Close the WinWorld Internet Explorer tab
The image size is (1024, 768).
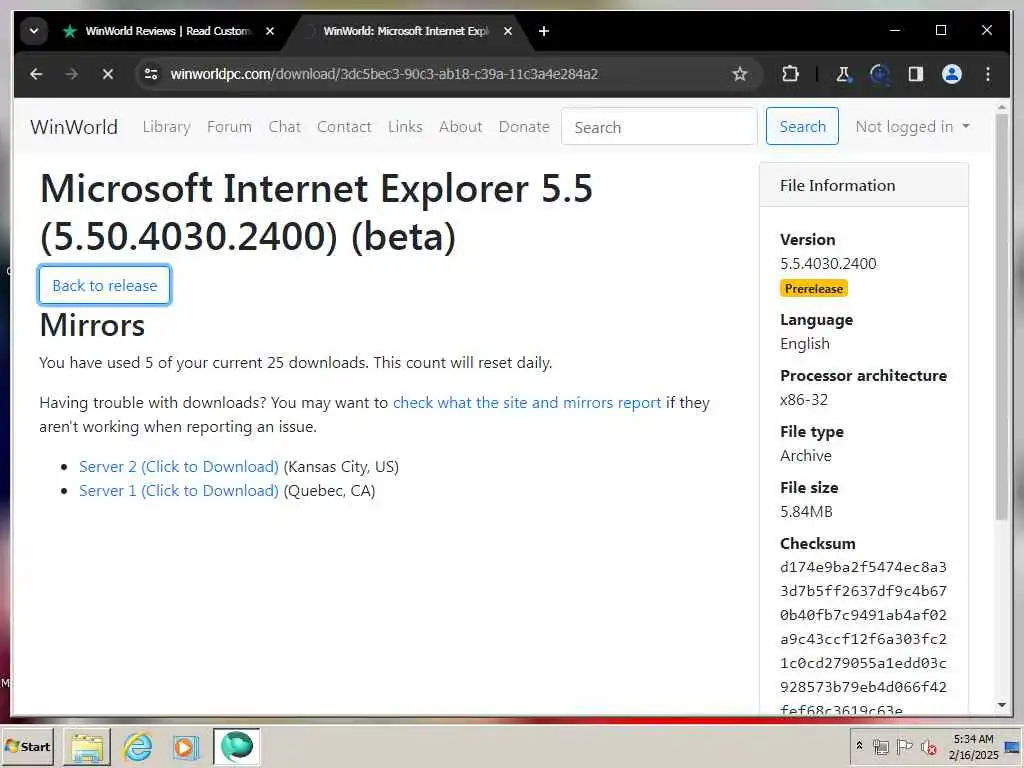(x=508, y=31)
